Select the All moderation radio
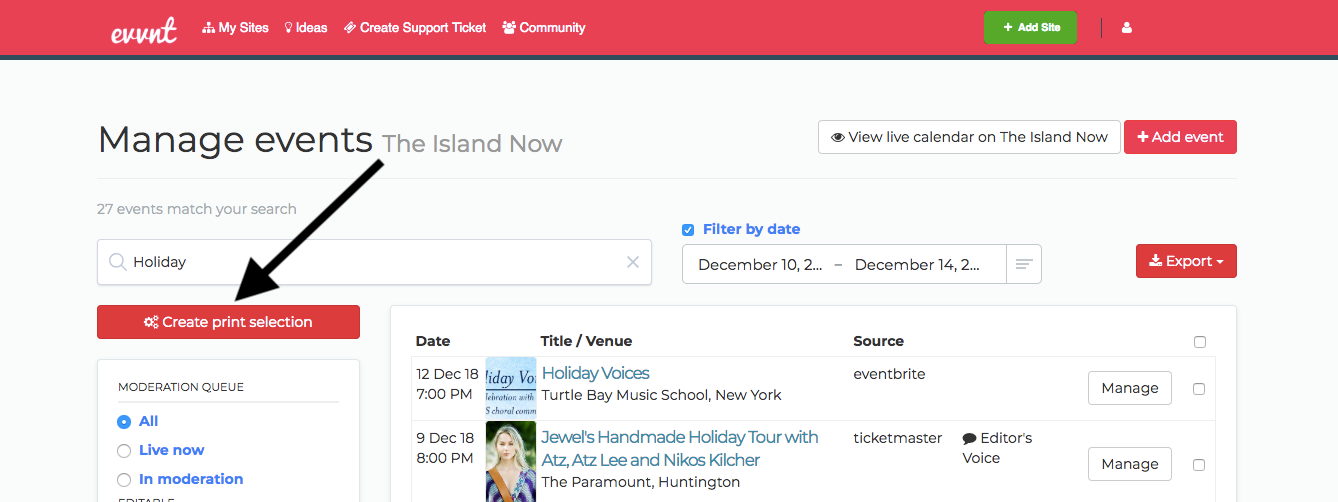1338x502 pixels. pos(124,422)
